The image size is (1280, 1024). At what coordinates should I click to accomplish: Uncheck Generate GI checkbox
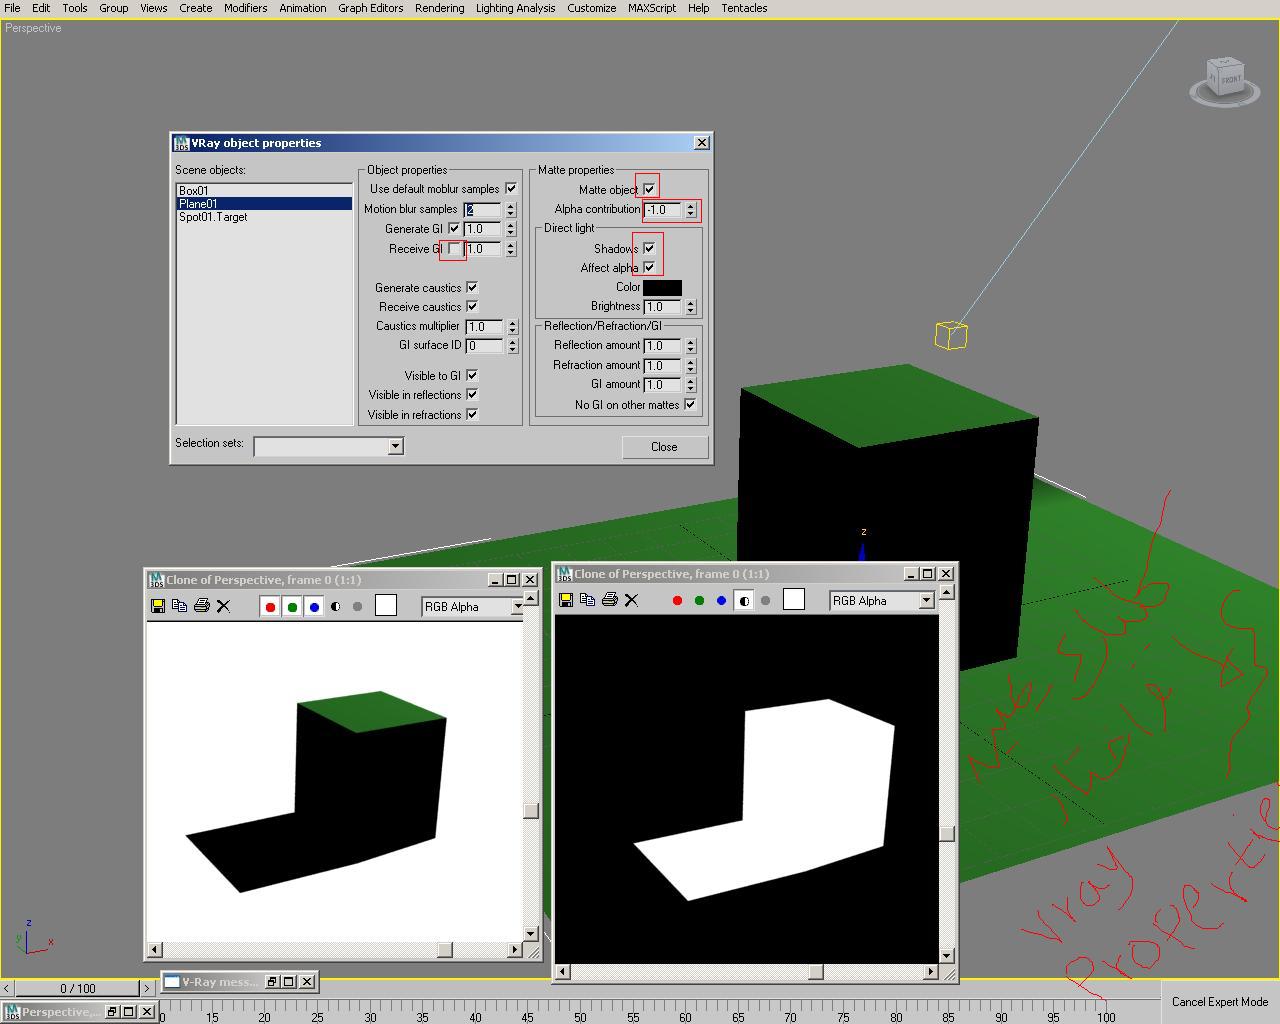pos(454,228)
